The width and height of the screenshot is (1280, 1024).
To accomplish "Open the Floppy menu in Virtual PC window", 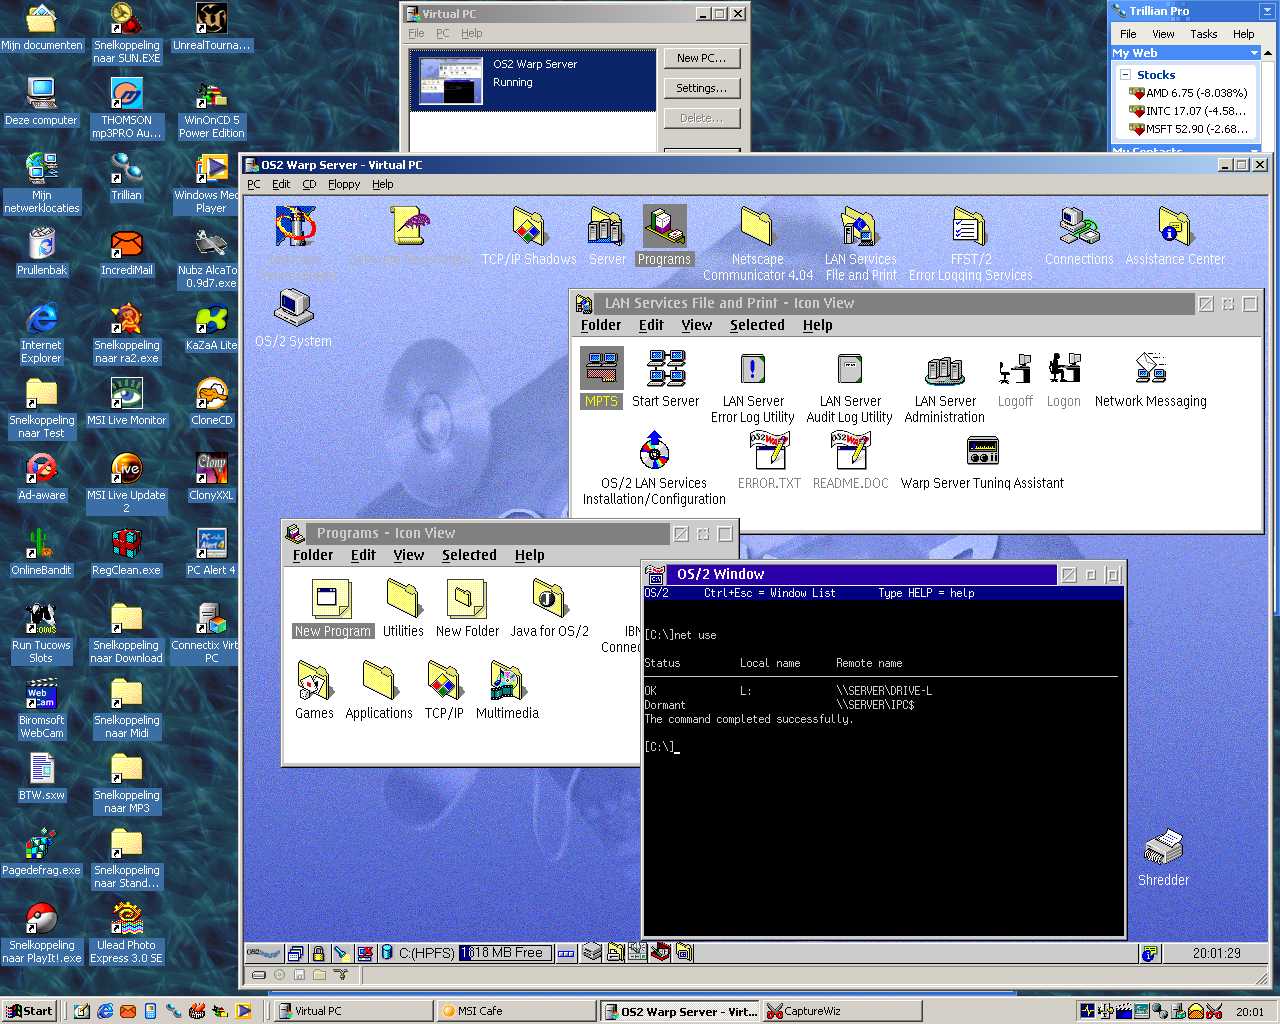I will coord(344,184).
